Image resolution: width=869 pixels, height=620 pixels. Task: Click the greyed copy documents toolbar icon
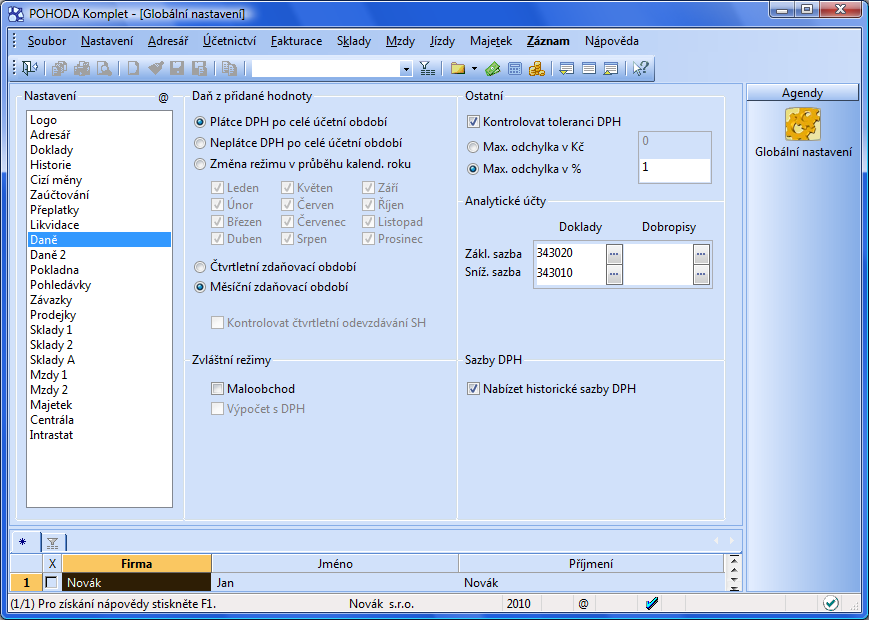coord(59,68)
